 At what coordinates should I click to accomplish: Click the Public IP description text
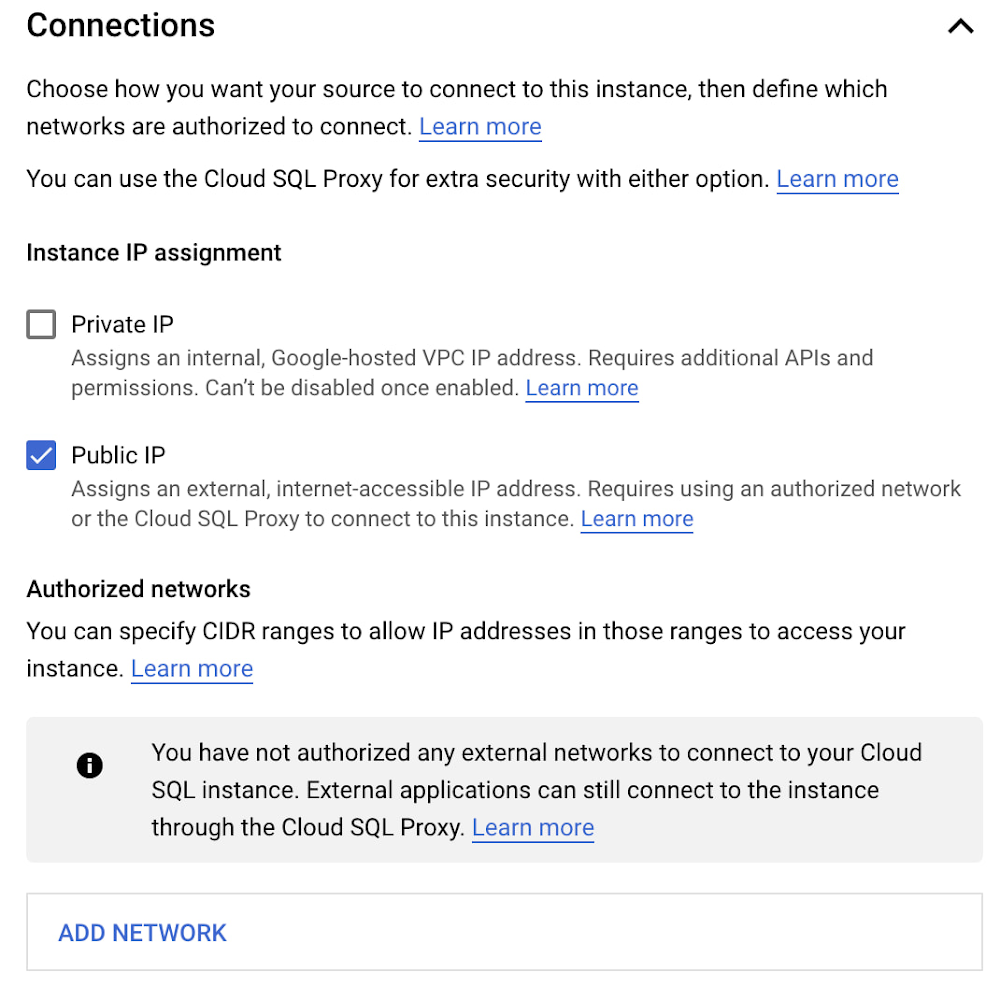(x=515, y=489)
